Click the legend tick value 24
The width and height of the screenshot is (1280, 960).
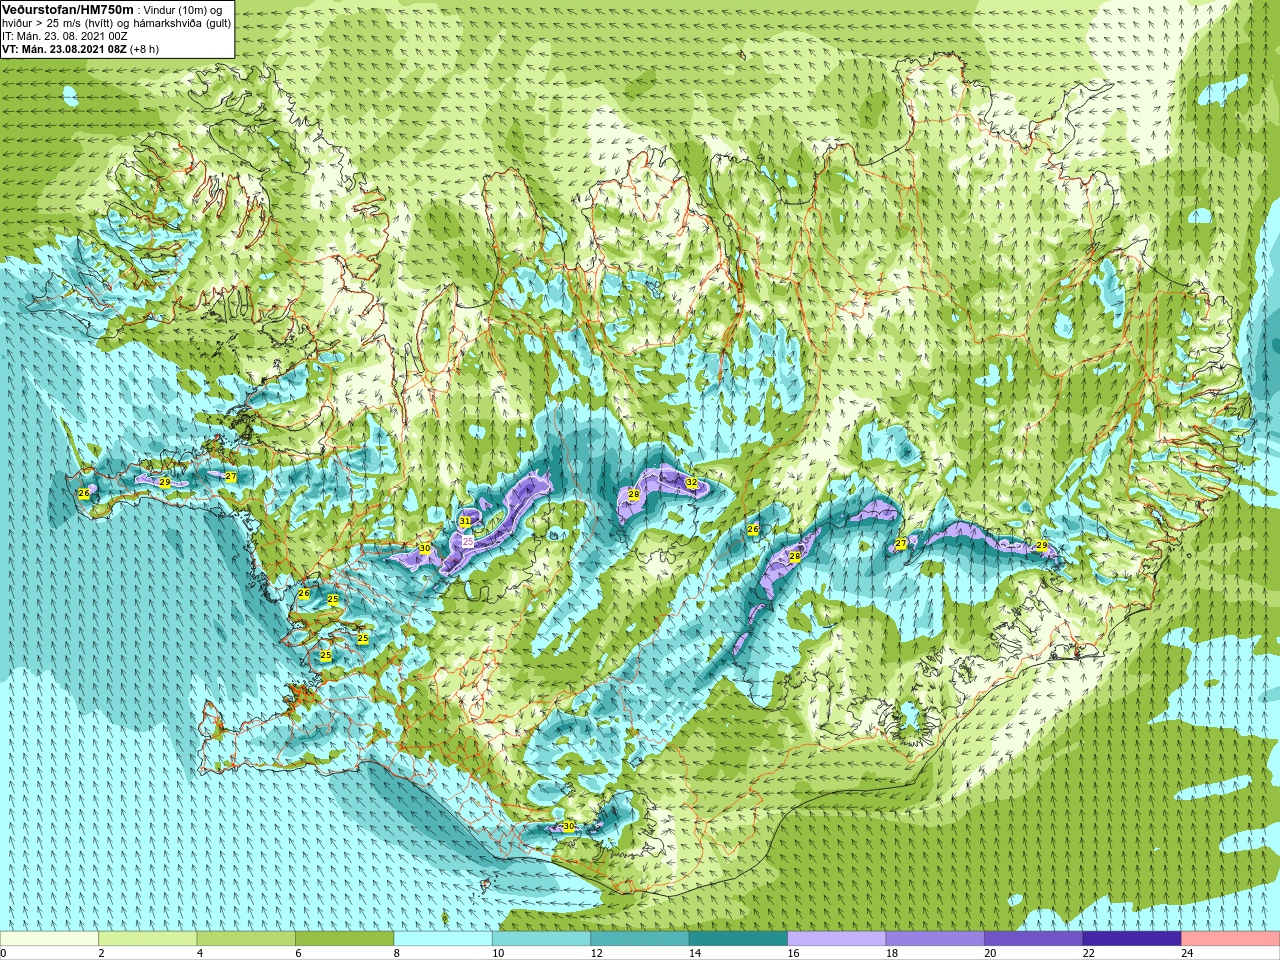click(1187, 953)
